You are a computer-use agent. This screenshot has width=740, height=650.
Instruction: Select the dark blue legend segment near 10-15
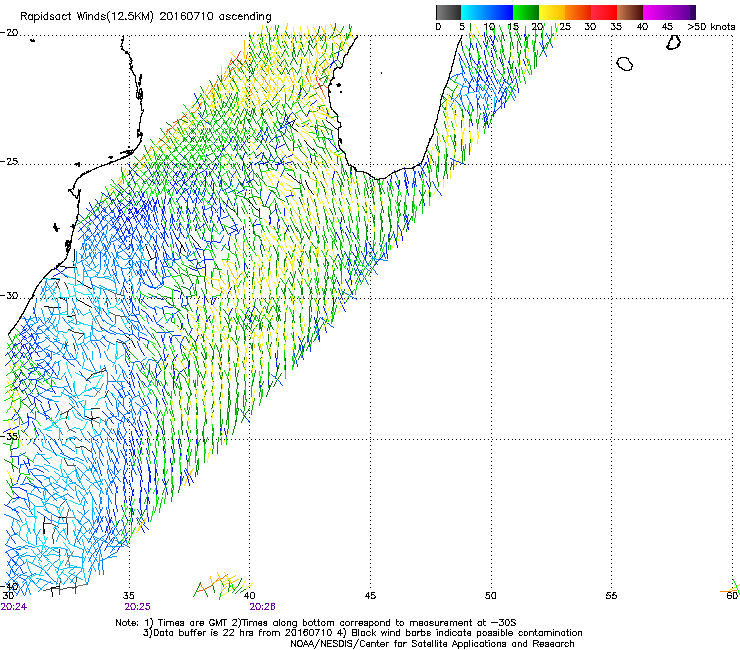[500, 12]
